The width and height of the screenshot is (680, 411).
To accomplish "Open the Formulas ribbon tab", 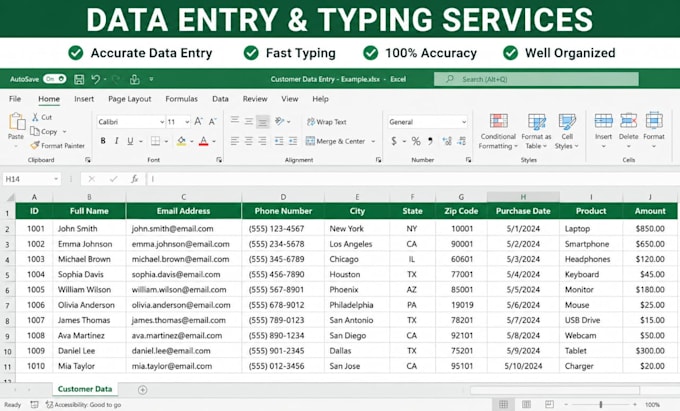I will pos(181,99).
